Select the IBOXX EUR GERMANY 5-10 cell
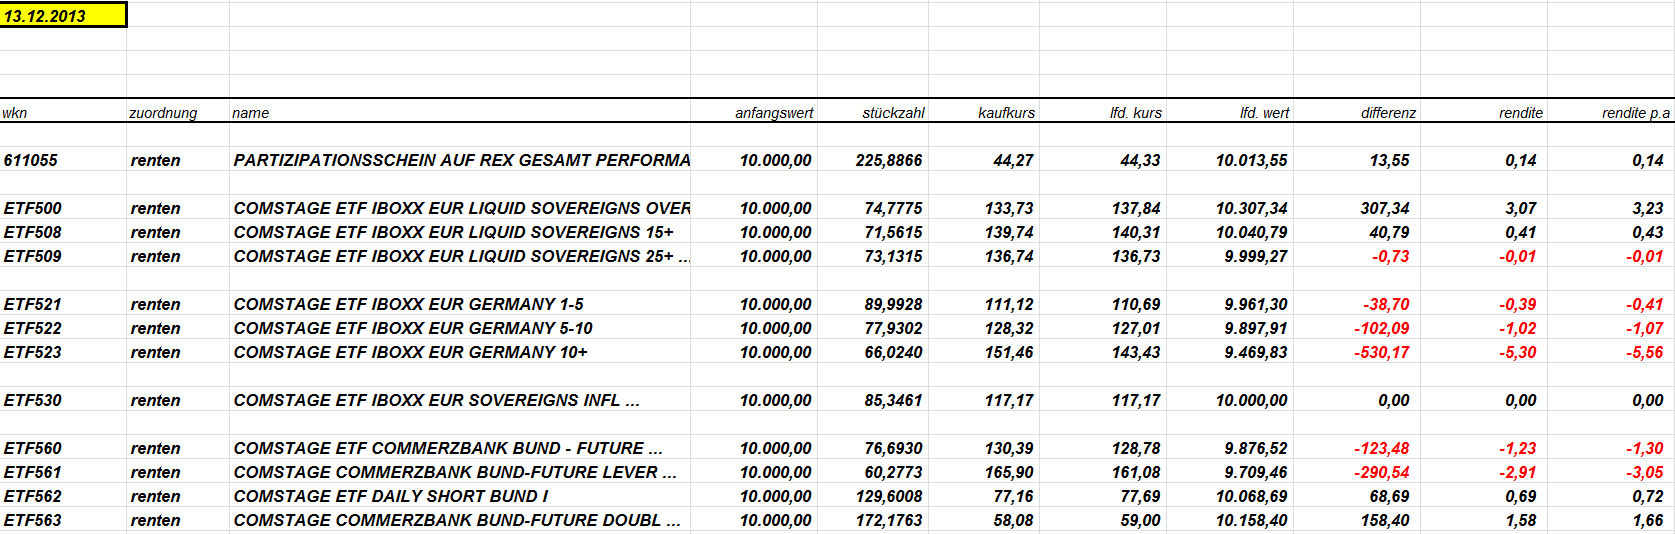Image resolution: width=1675 pixels, height=534 pixels. click(x=460, y=327)
